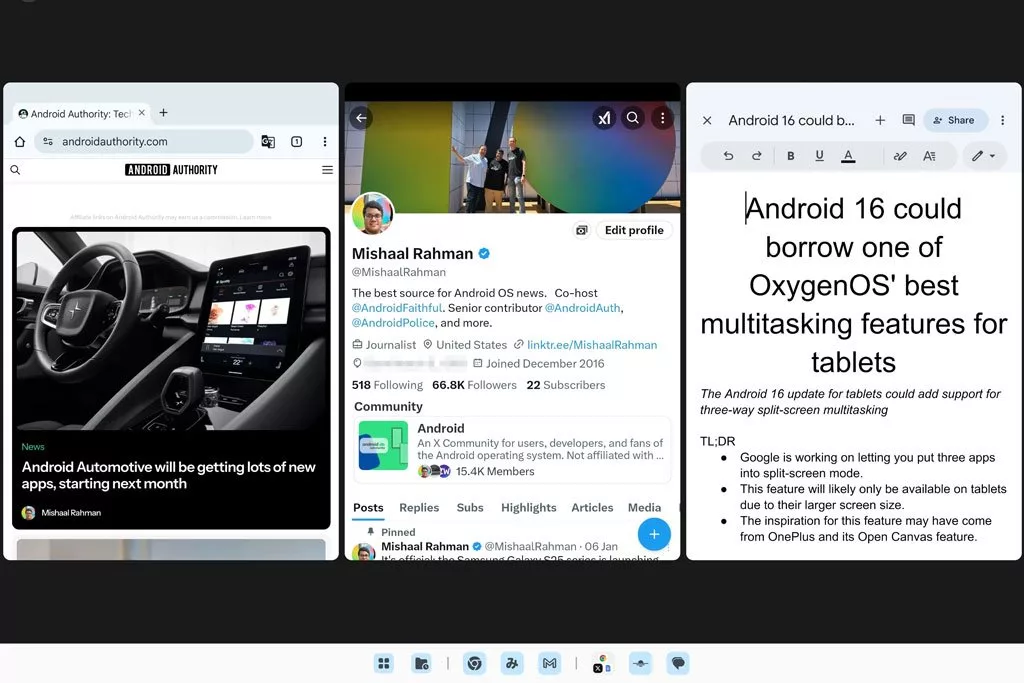Open comments in Google Docs

click(x=908, y=120)
